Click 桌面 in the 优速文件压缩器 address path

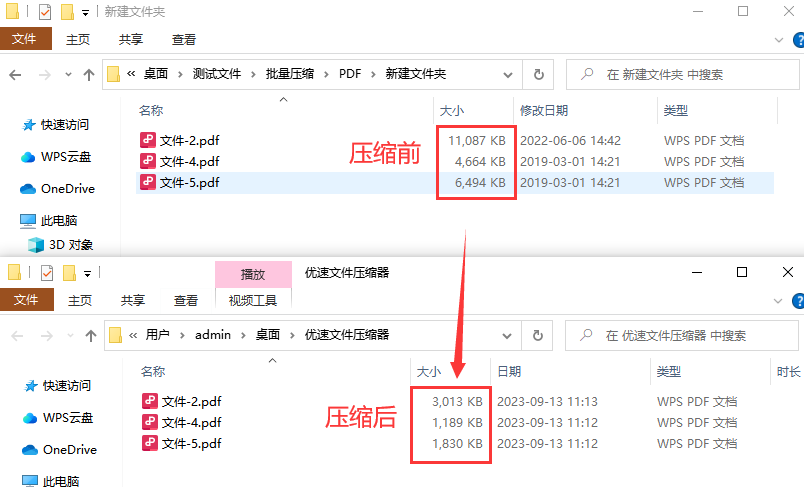coord(268,335)
